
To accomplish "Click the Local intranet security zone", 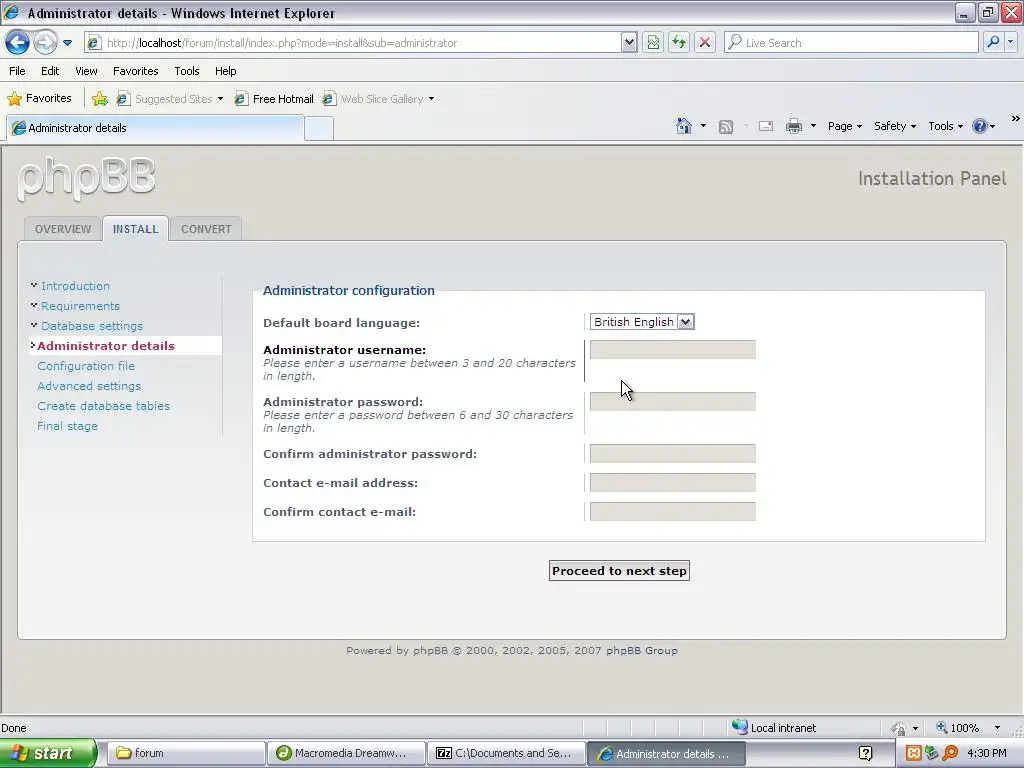I will point(774,728).
